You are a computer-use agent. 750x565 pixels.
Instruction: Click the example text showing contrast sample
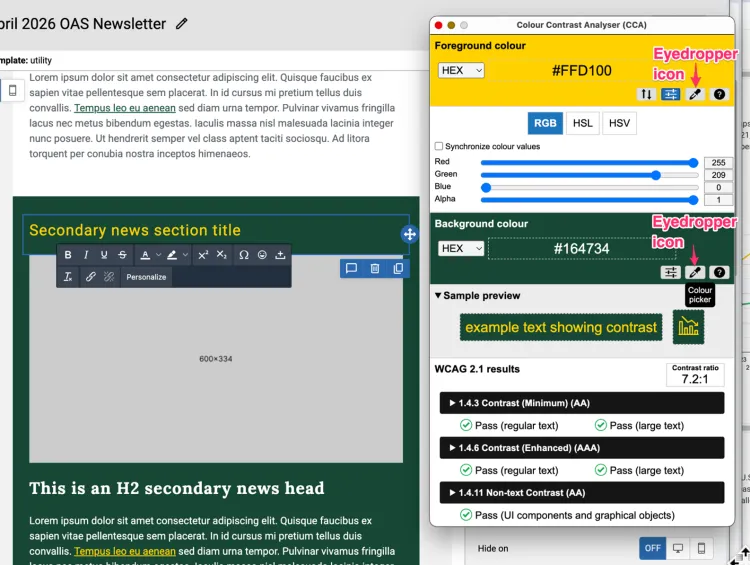pos(561,327)
